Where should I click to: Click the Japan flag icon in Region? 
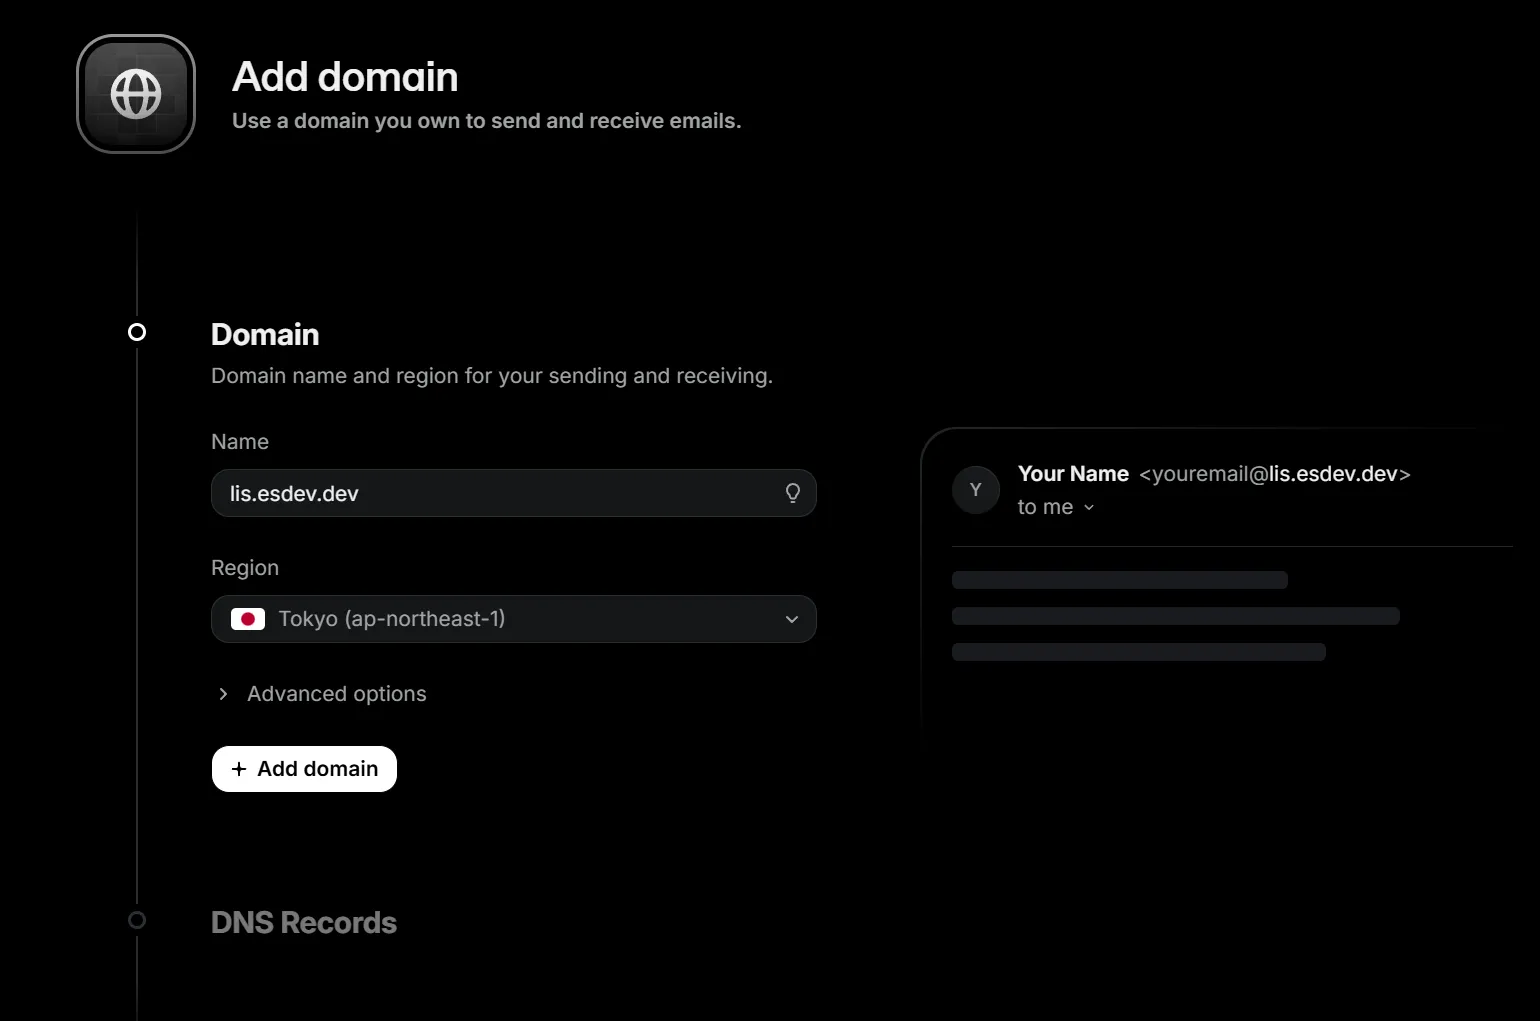coord(248,619)
